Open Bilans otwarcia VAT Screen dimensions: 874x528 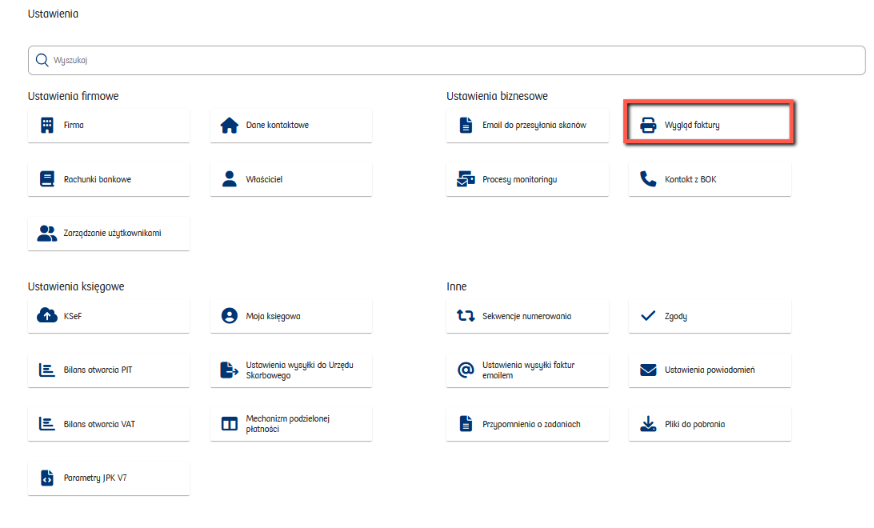[x=109, y=424]
